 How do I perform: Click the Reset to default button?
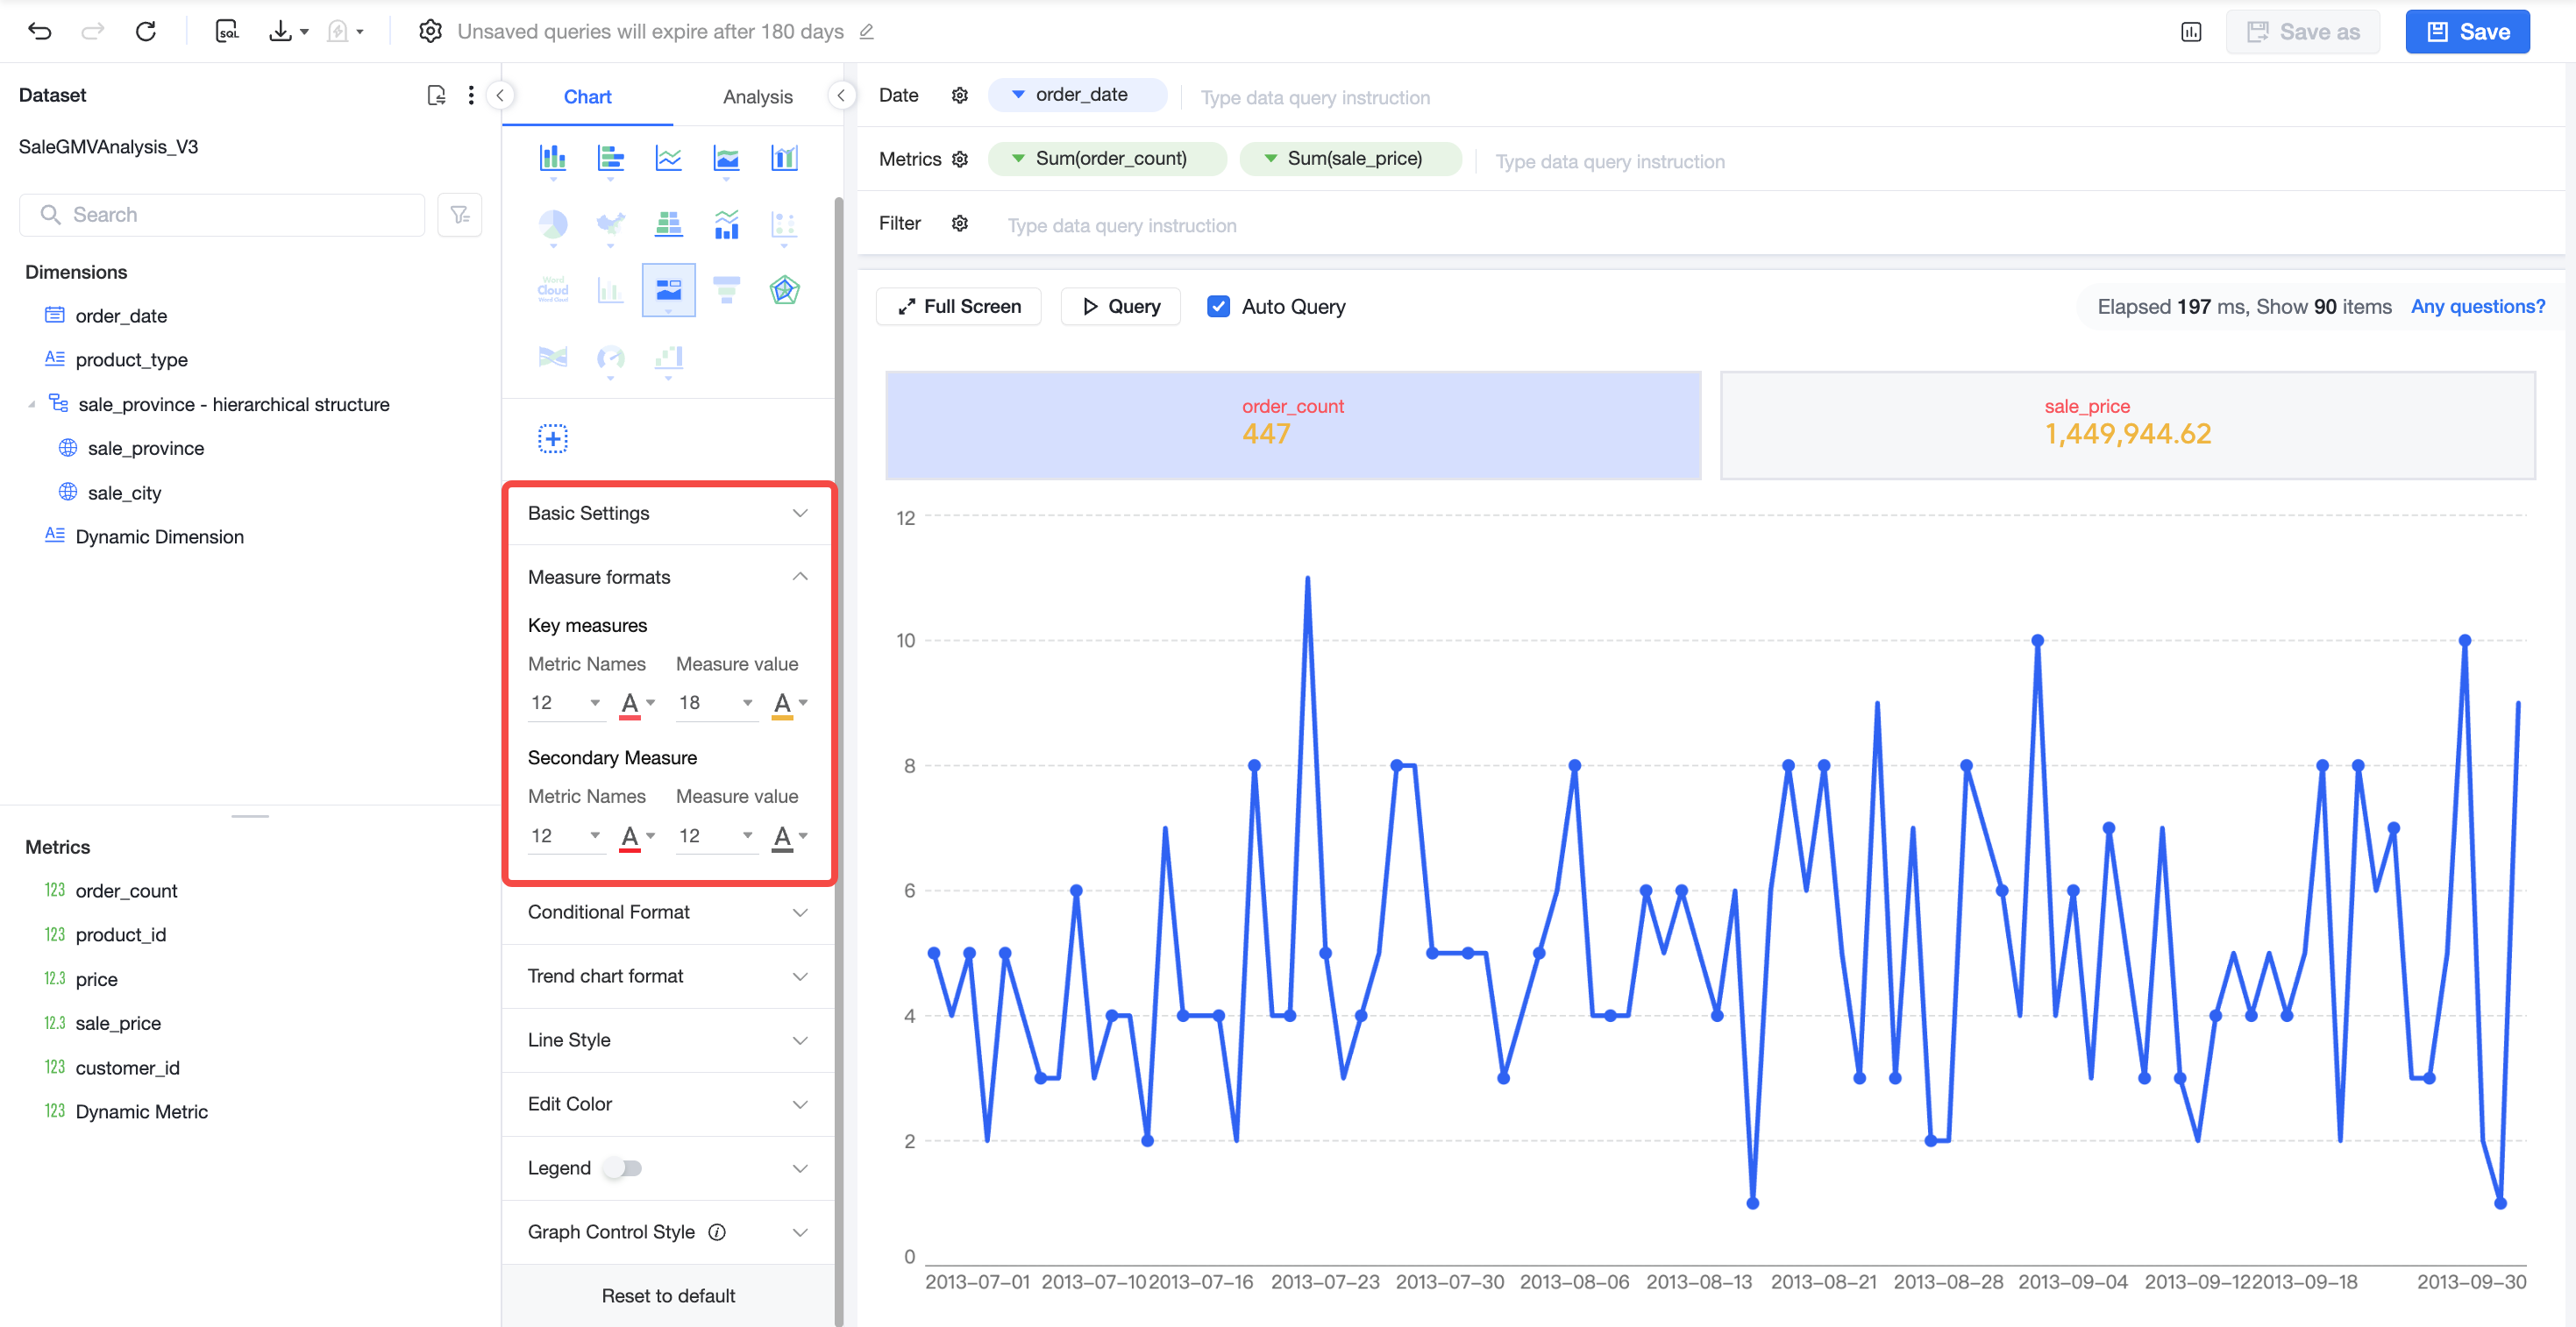click(668, 1295)
